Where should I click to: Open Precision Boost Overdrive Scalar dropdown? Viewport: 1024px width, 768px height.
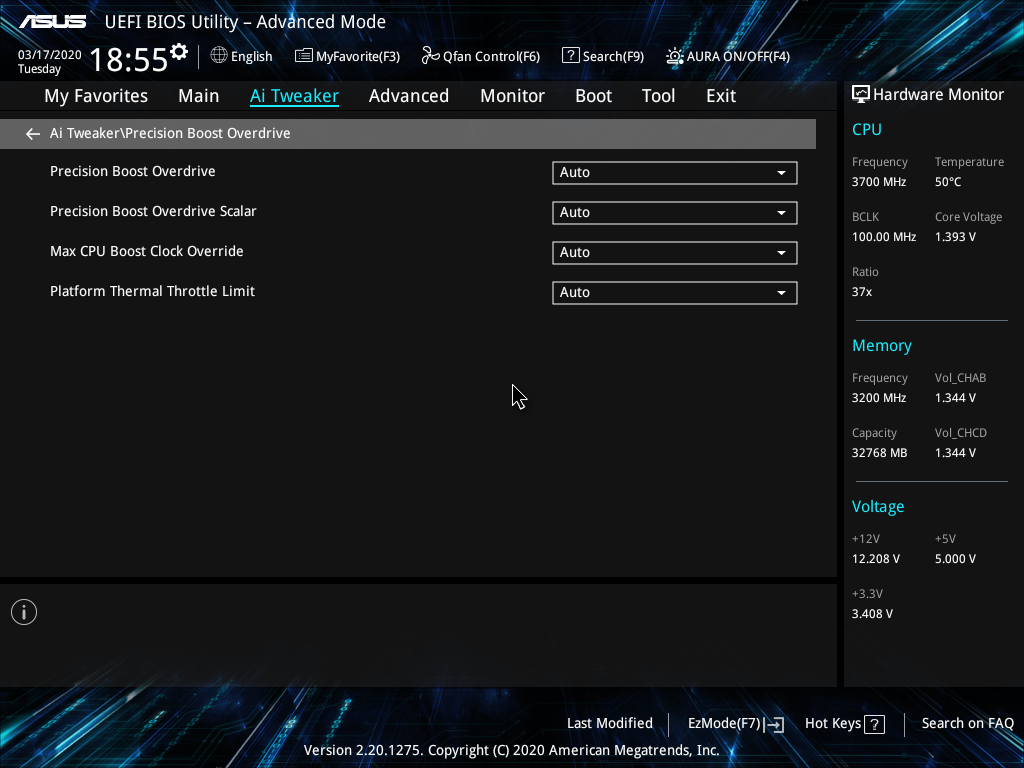675,213
